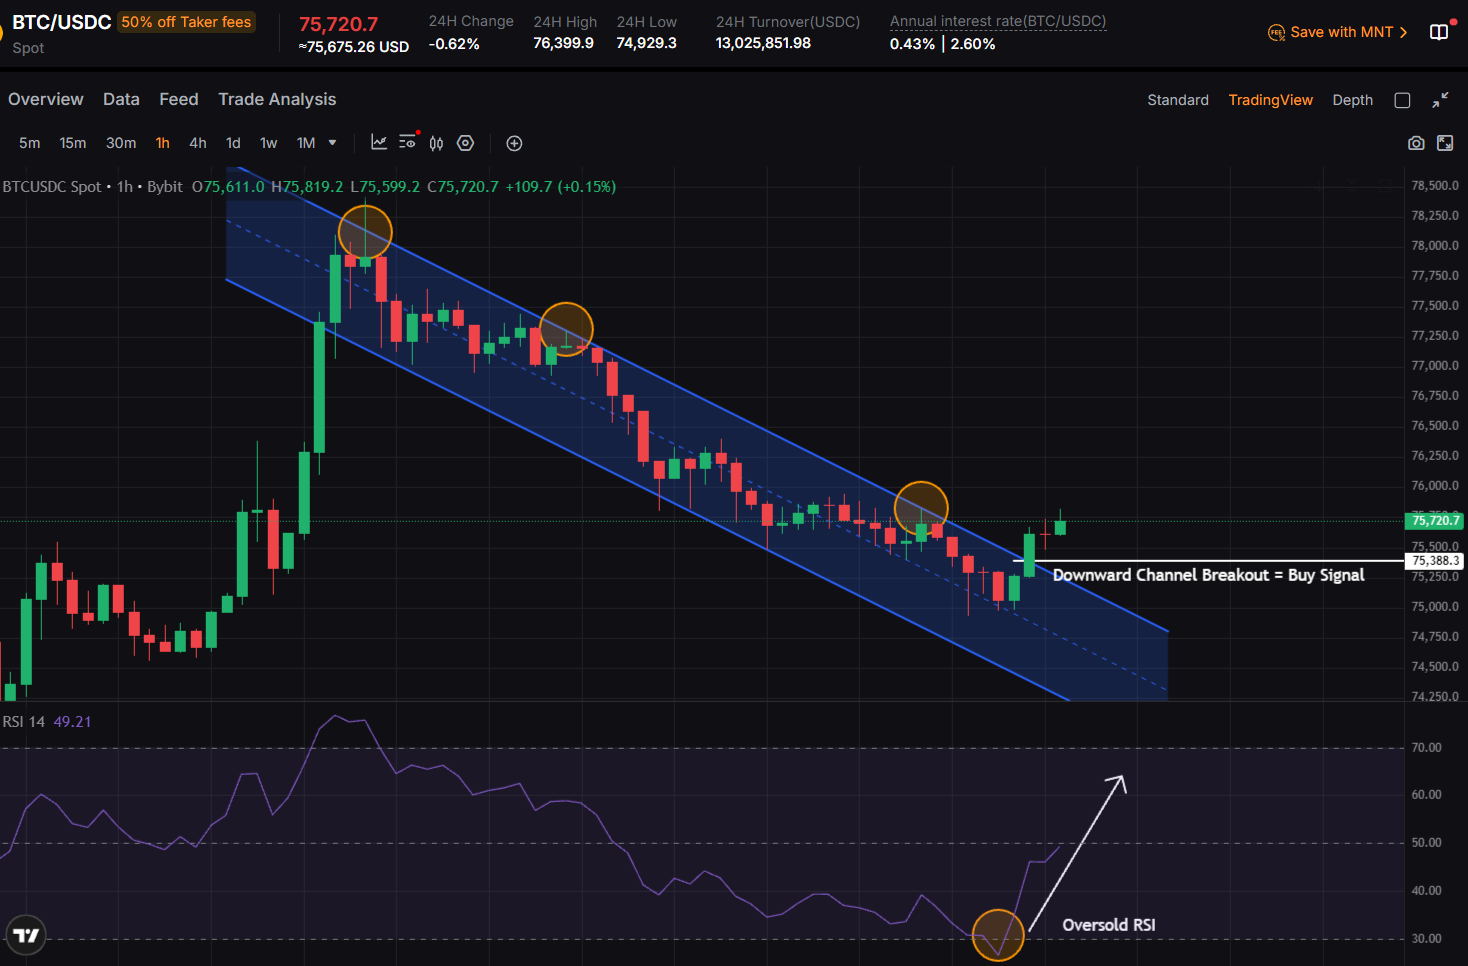Viewport: 1468px width, 966px height.
Task: Click the 78,000.0 price axis label
Action: pos(1435,246)
